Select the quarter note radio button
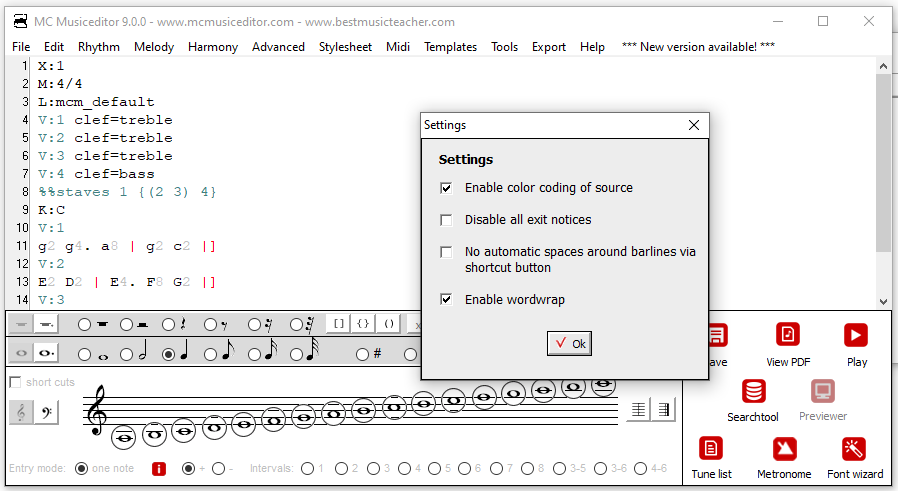Viewport: 898px width, 491px height. (x=168, y=355)
